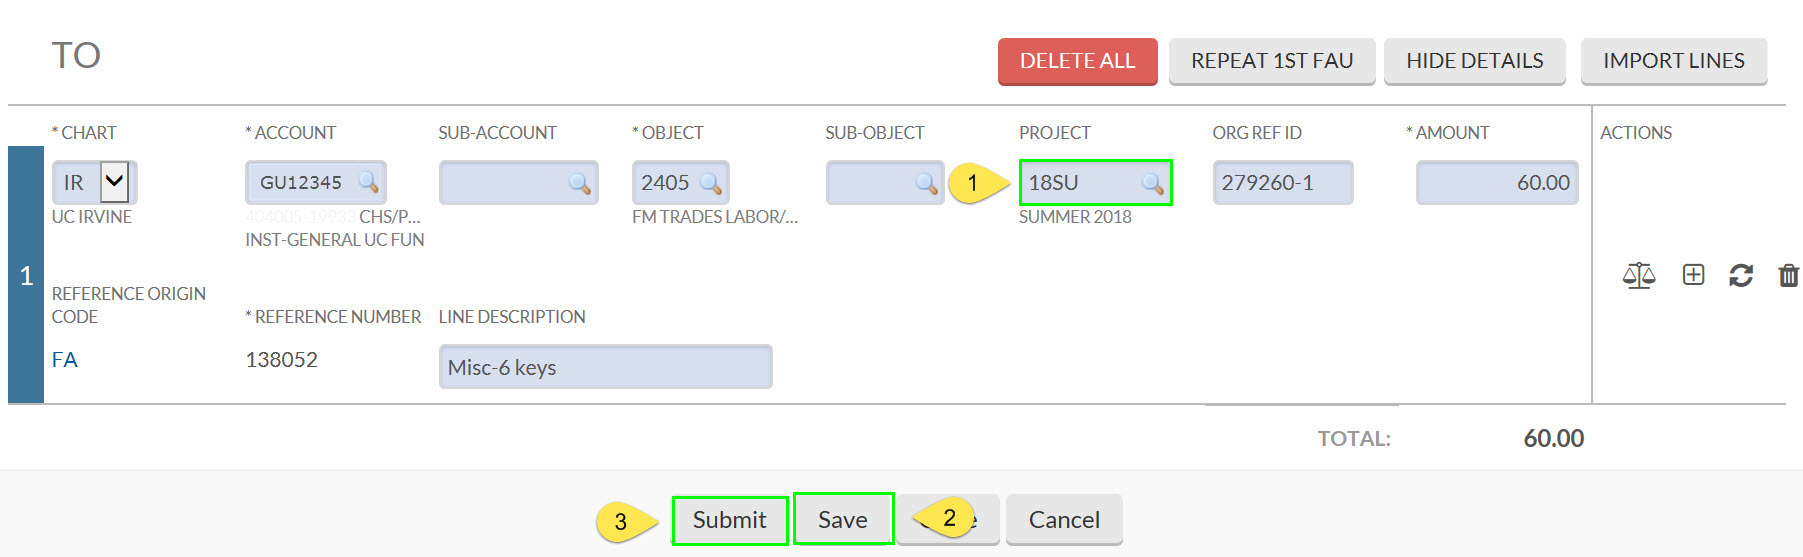Open the FA reference origin code link
The width and height of the screenshot is (1803, 557).
pyautogui.click(x=65, y=360)
